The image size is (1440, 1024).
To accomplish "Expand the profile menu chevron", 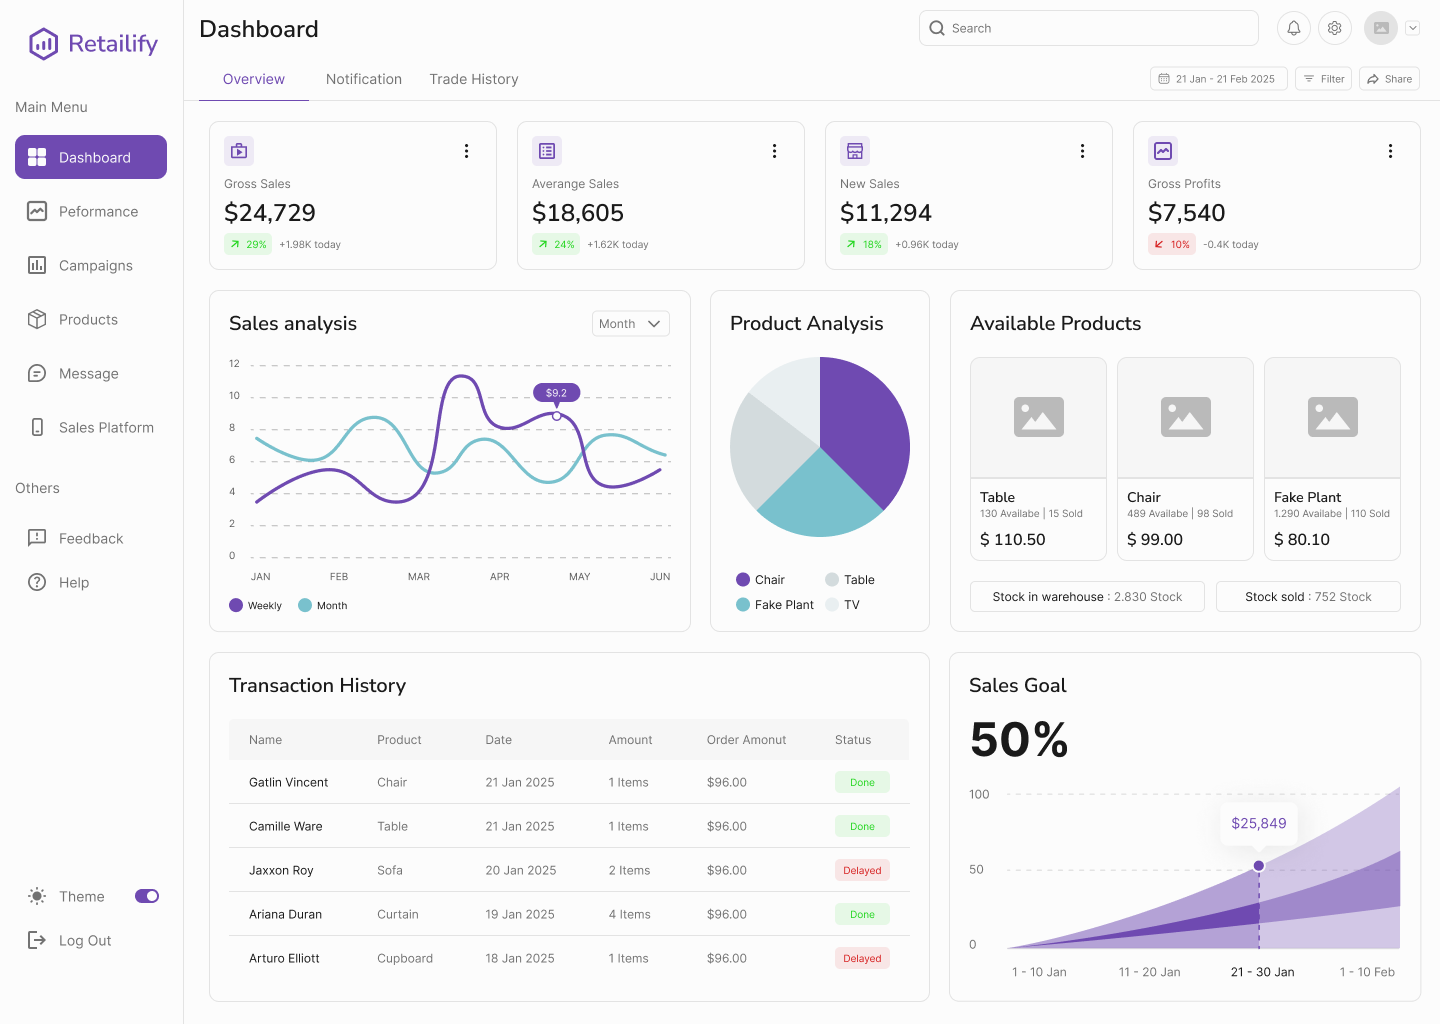I will 1412,28.
